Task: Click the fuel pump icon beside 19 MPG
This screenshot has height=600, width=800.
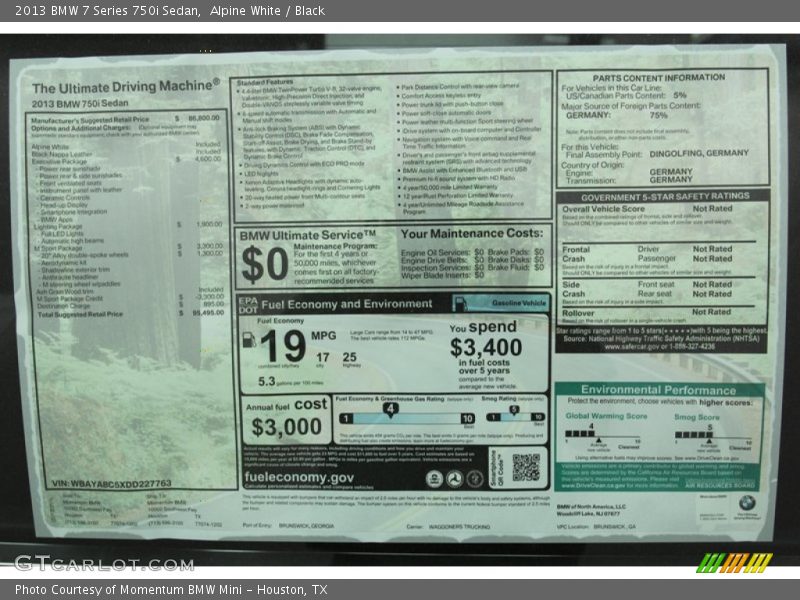Action: pos(250,340)
